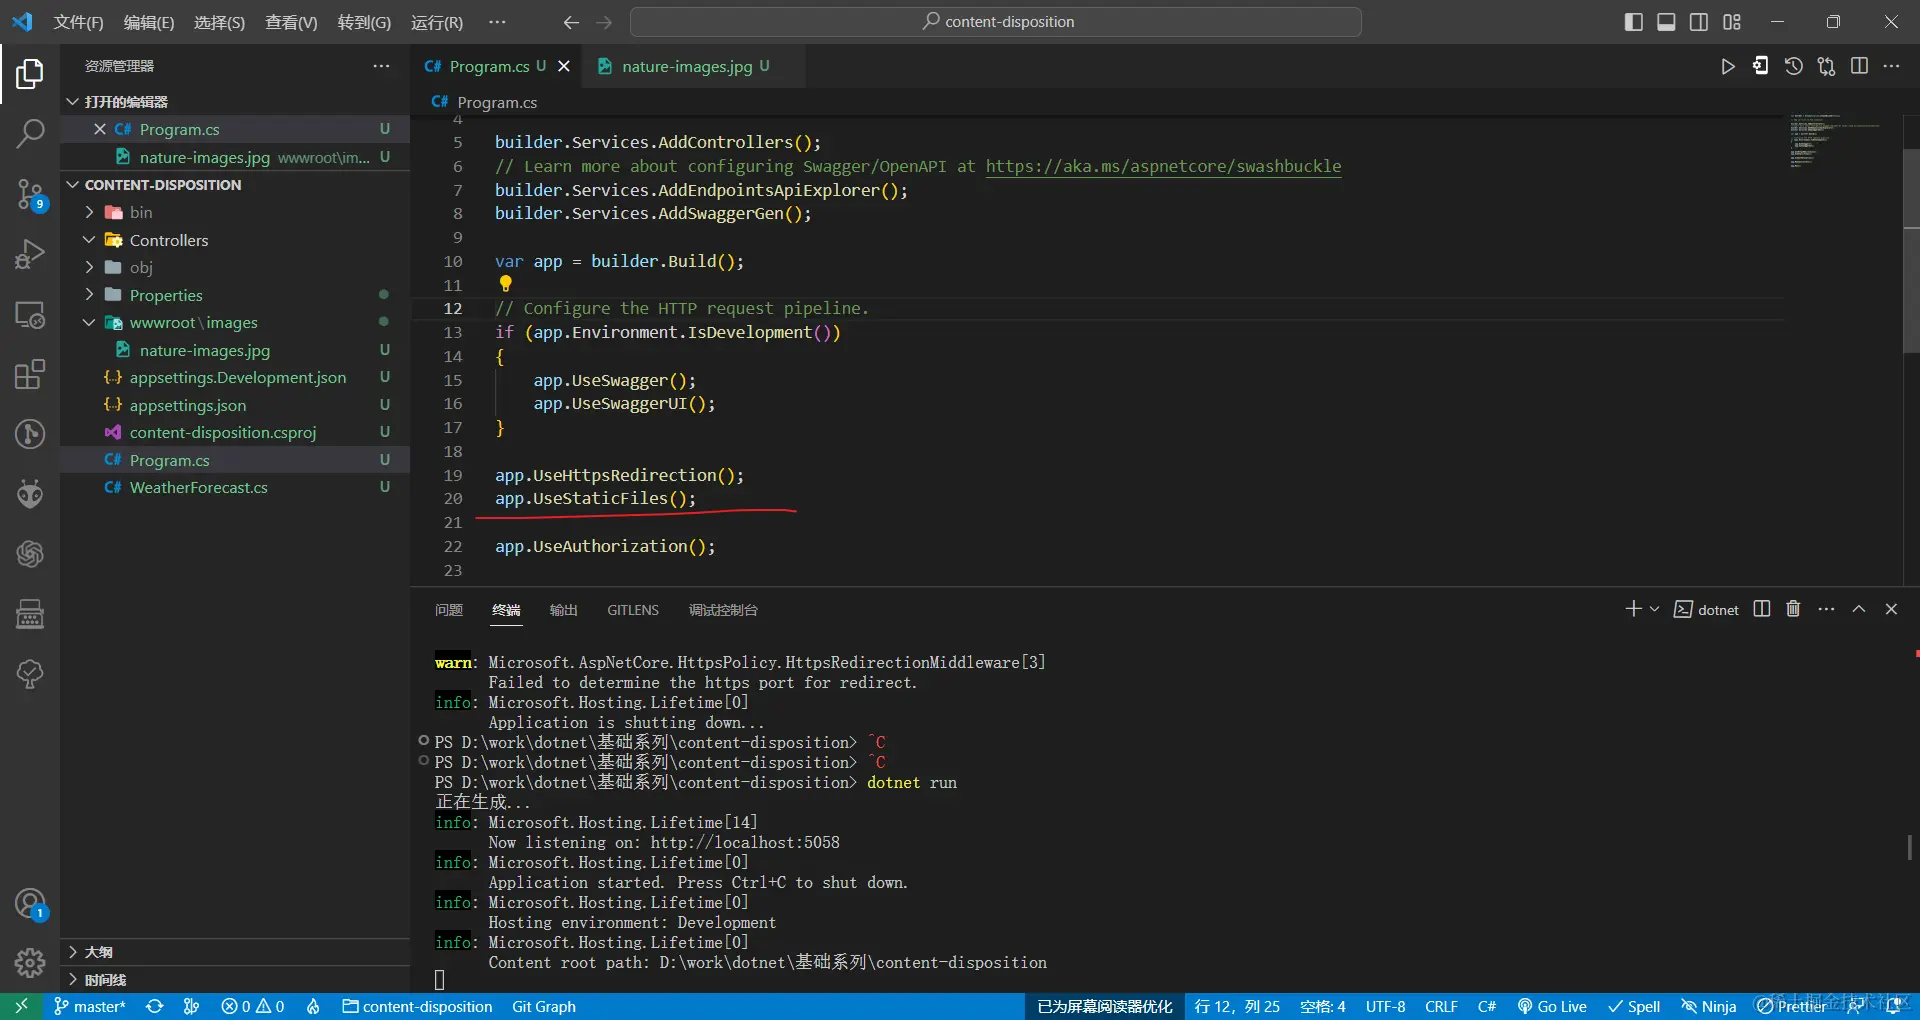
Task: Click Go Back navigation arrow
Action: point(571,22)
